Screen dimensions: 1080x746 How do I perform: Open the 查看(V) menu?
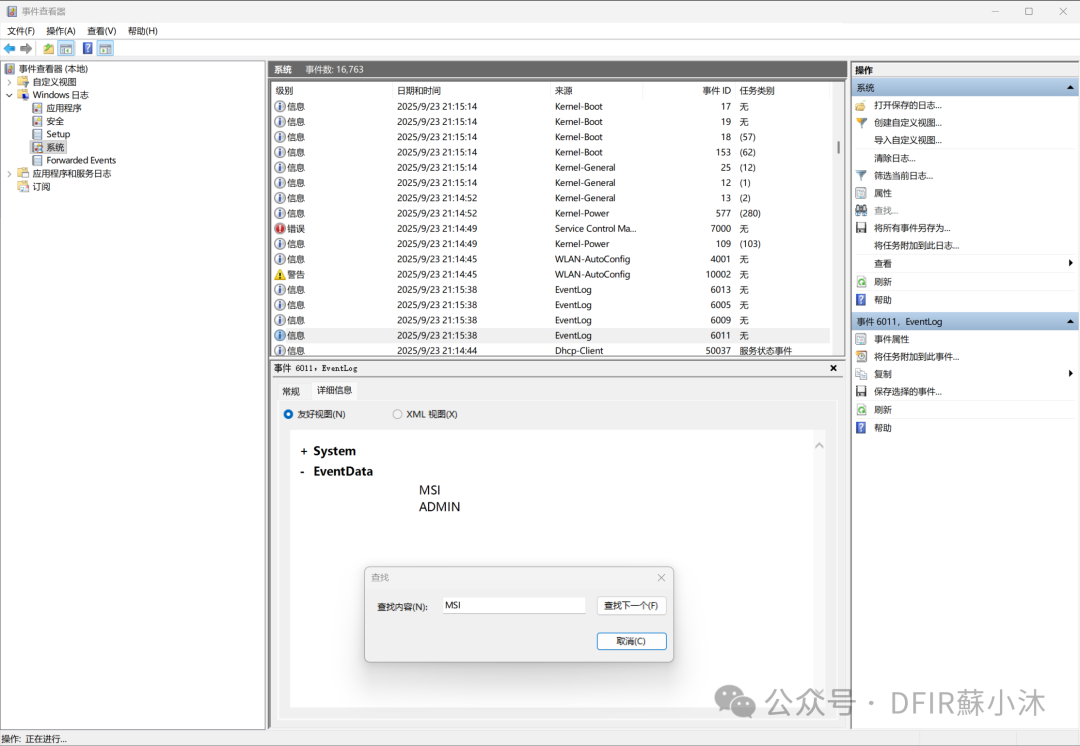[x=101, y=31]
